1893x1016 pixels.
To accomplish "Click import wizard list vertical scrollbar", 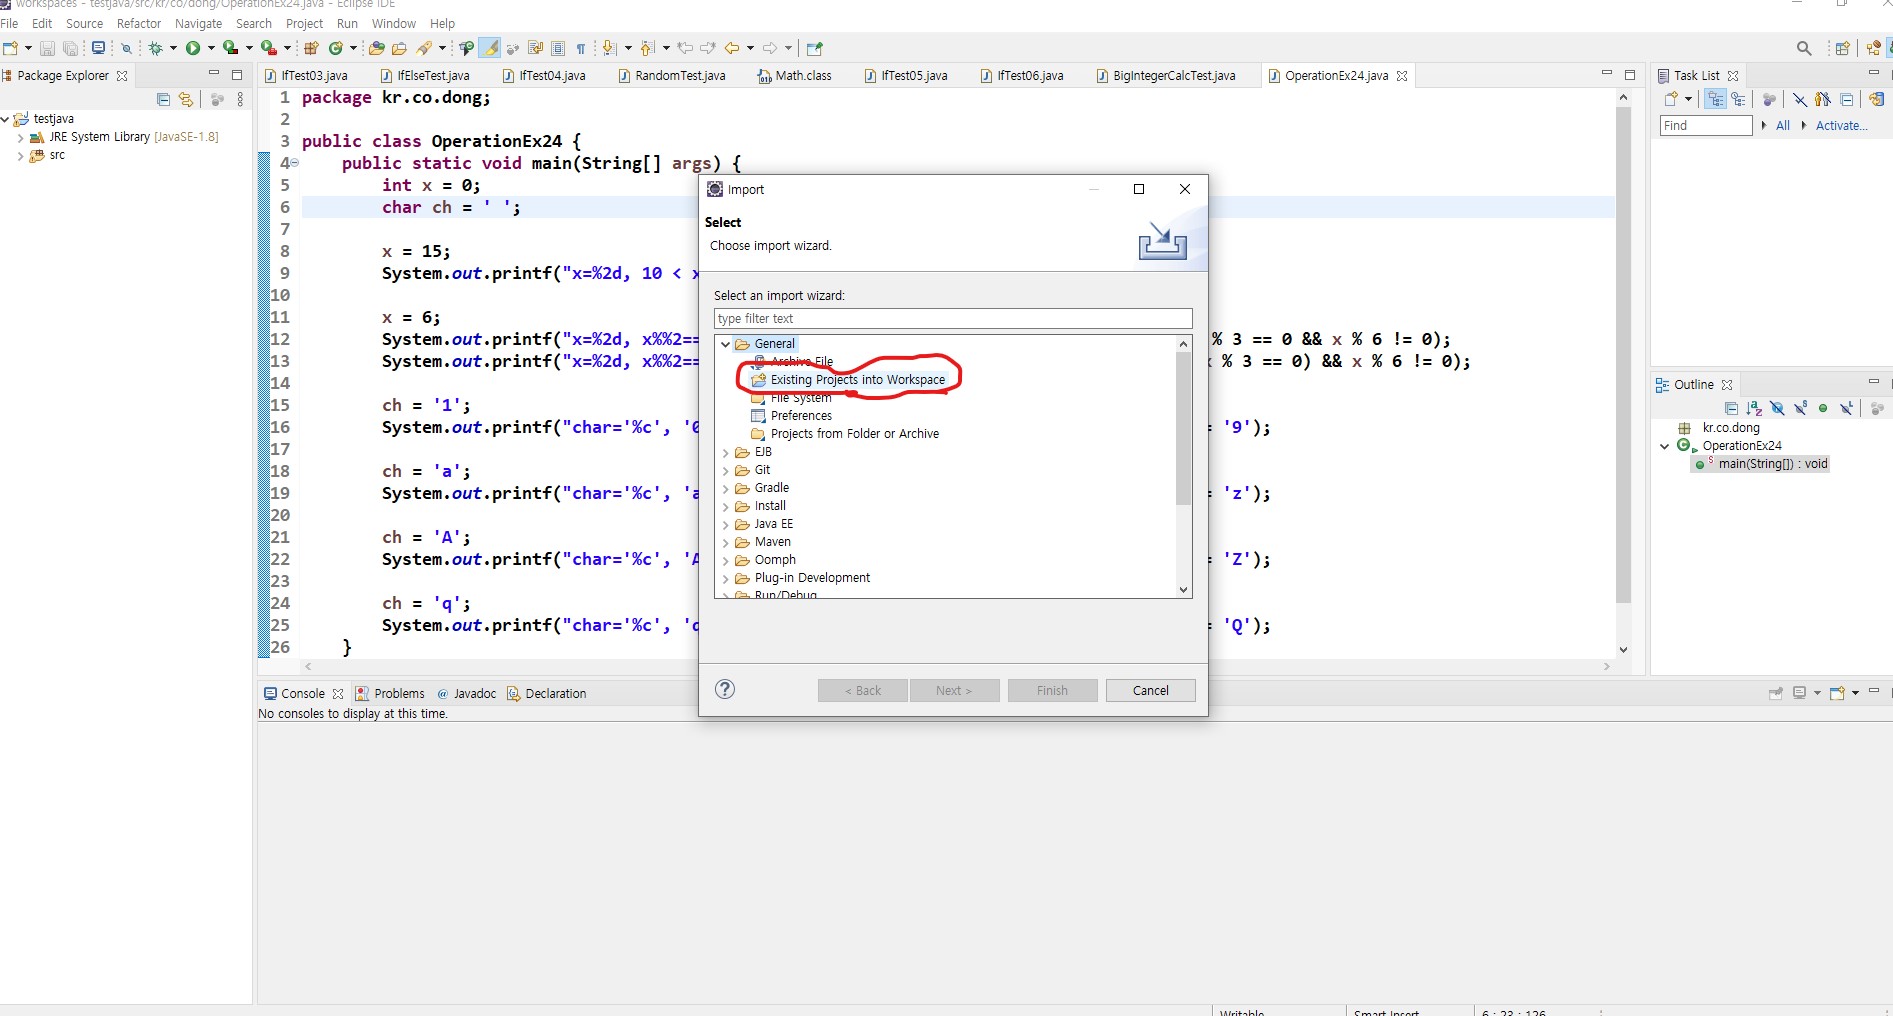I will 1184,429.
